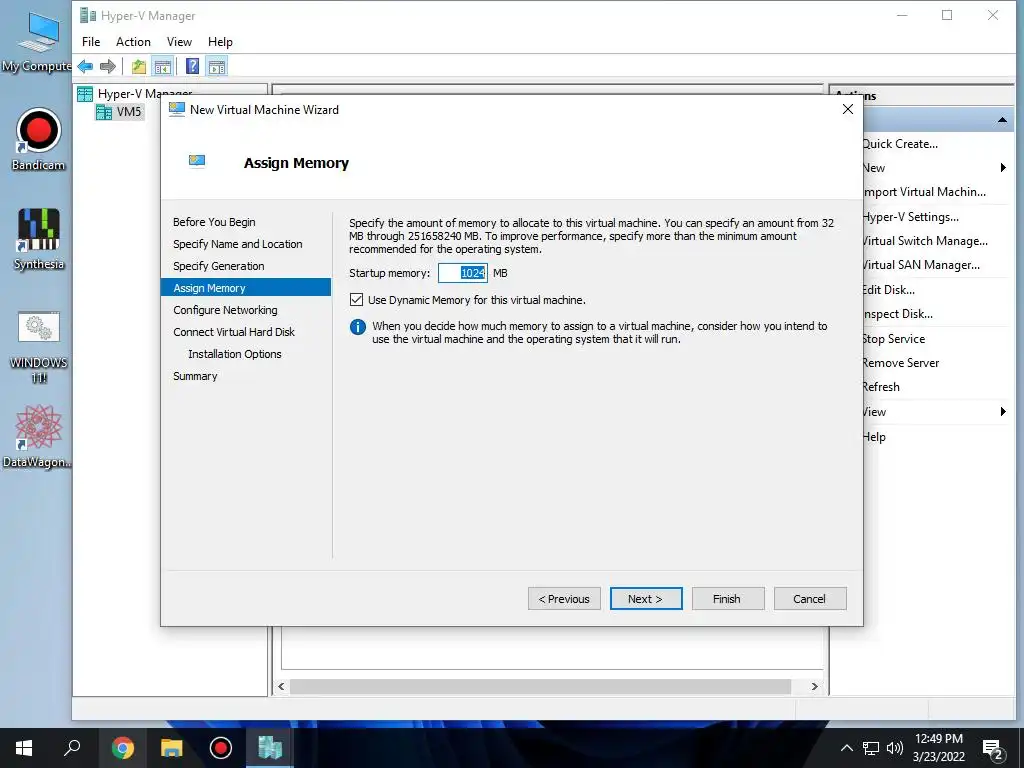The height and width of the screenshot is (768, 1024).
Task: Go to Connect Virtual Hard Disk step
Action: coord(234,332)
